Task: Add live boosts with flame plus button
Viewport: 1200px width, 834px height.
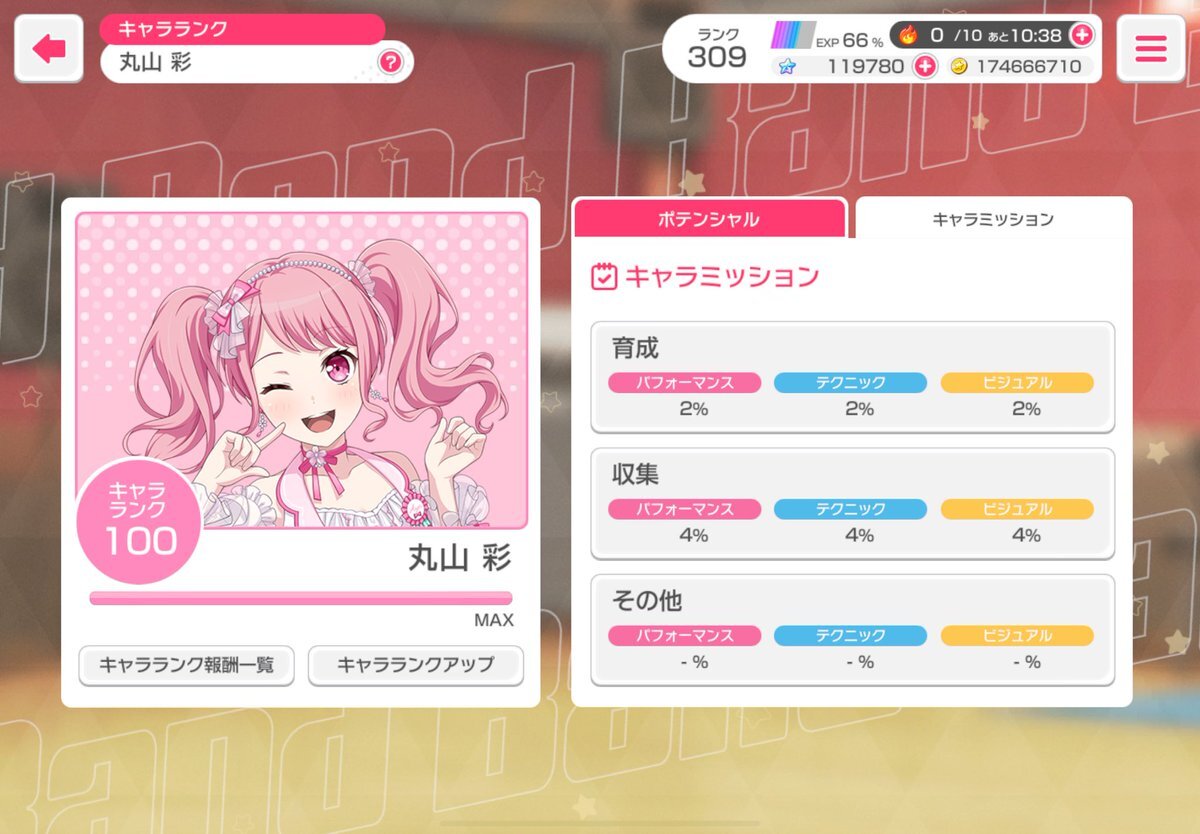Action: (x=1081, y=35)
